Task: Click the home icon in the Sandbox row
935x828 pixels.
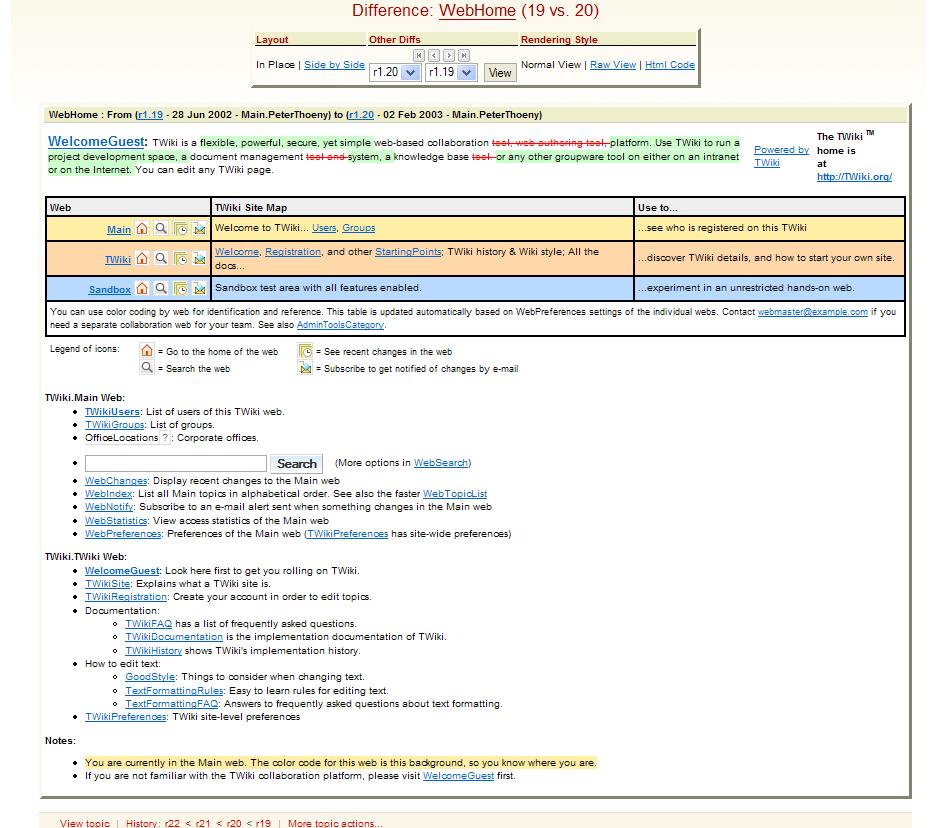Action: pos(143,289)
